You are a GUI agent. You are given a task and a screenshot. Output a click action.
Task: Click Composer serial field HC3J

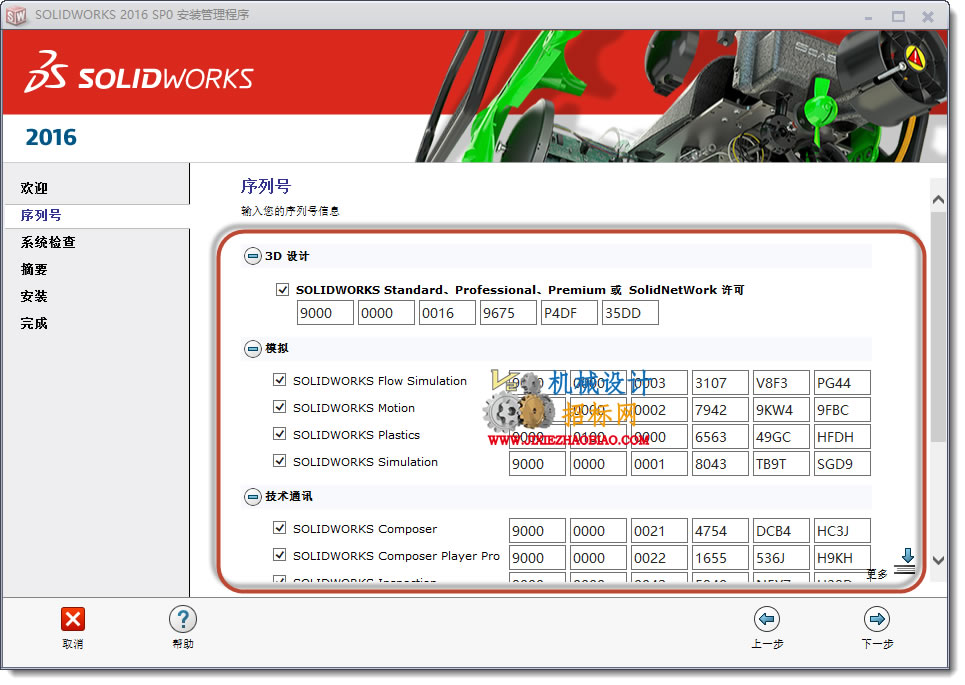point(842,531)
